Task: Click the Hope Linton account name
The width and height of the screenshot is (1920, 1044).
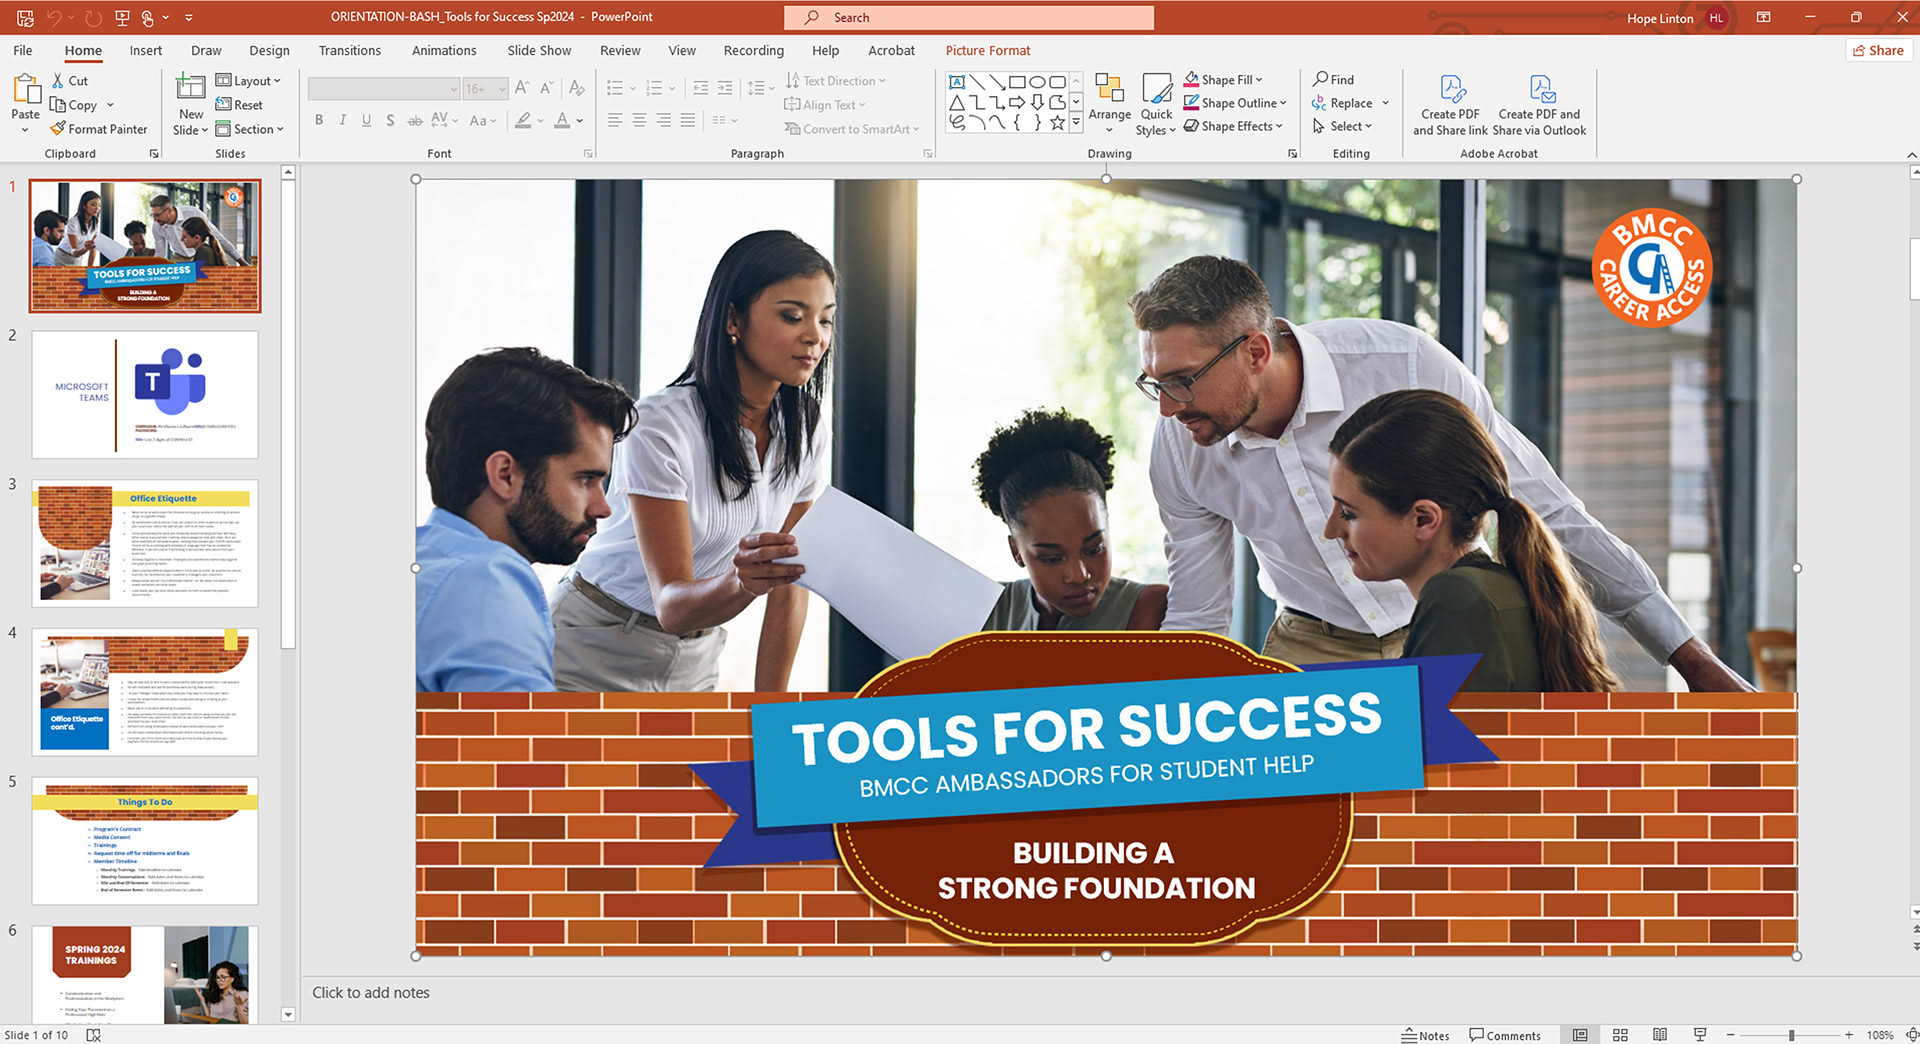Action: (x=1660, y=18)
